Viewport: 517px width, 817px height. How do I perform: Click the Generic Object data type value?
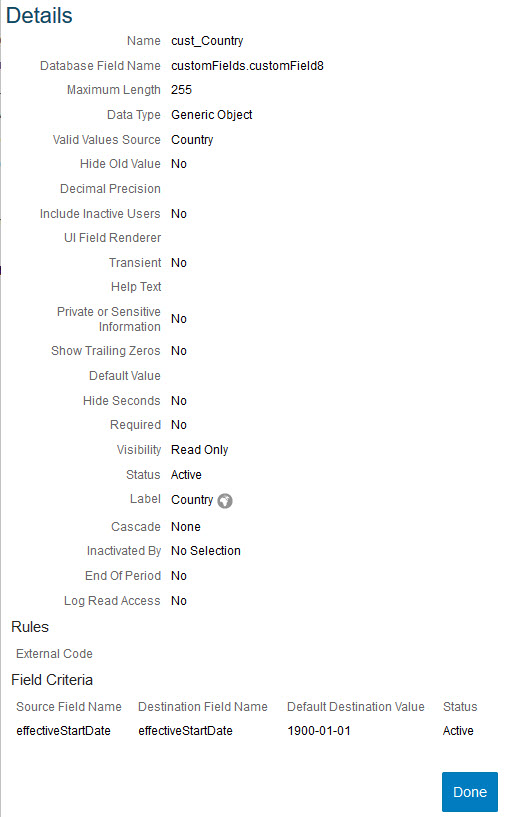pyautogui.click(x=212, y=115)
